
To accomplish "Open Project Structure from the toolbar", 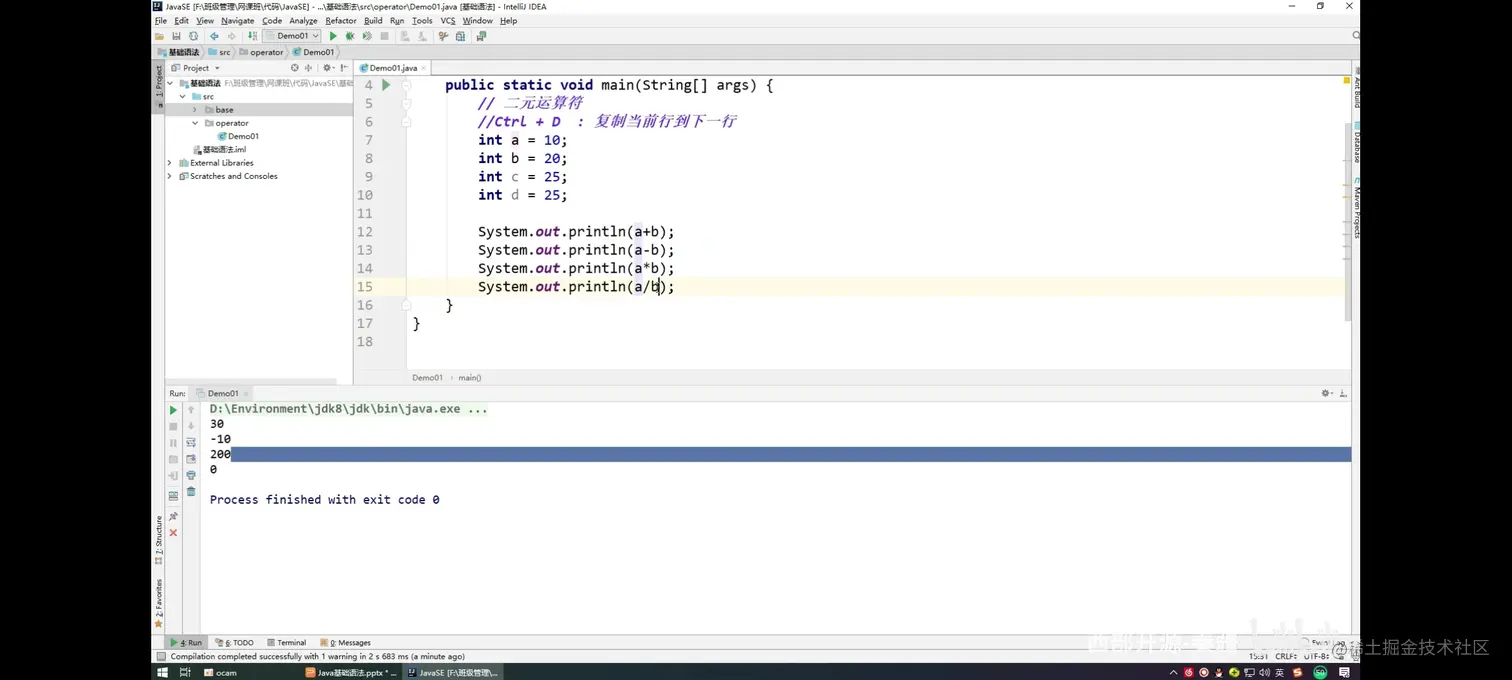I will [x=460, y=36].
